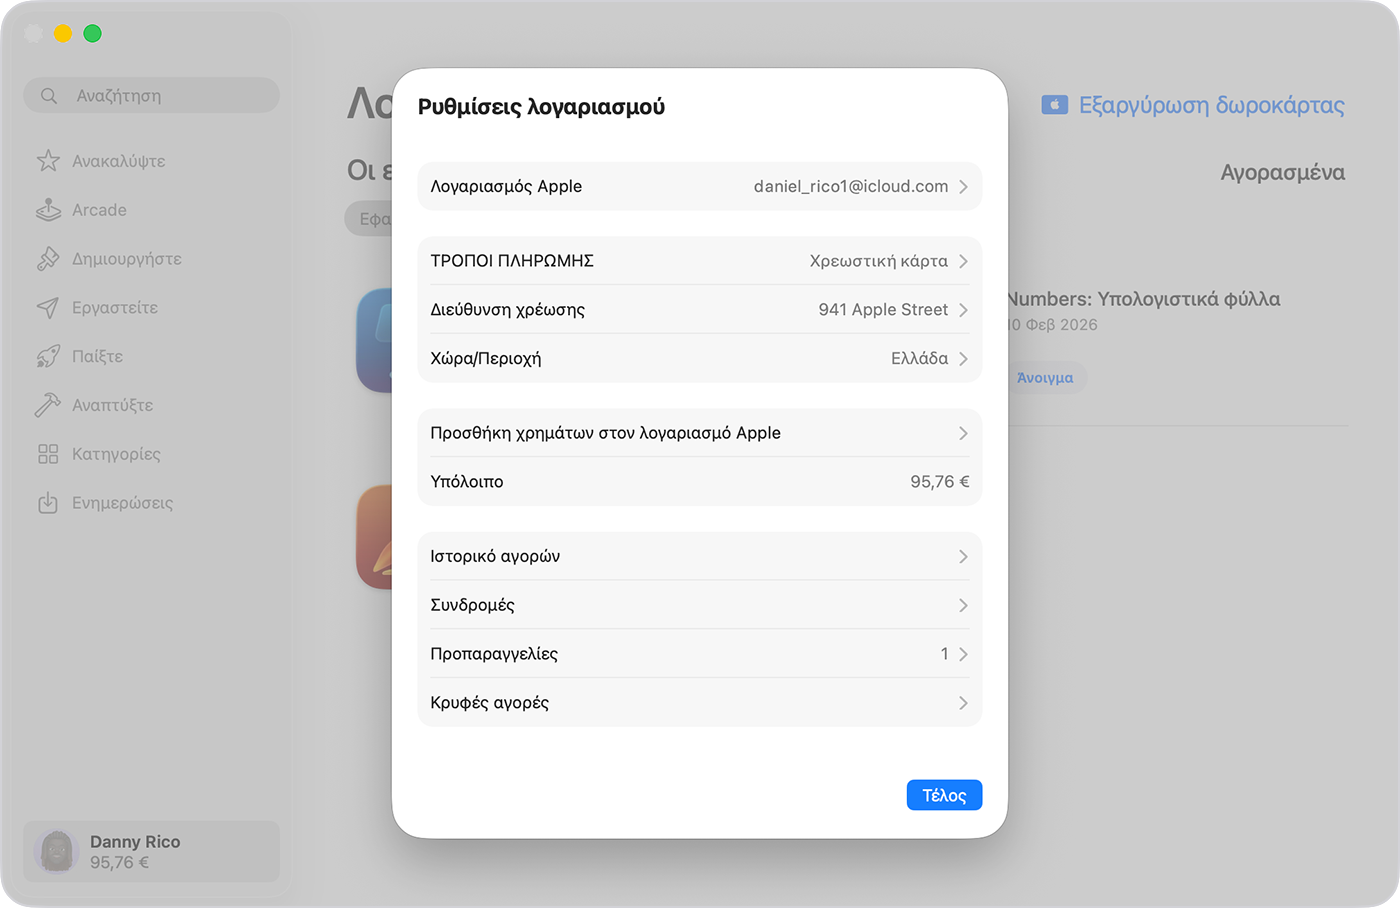
Task: Click the Συνδρομές label
Action: tap(472, 605)
